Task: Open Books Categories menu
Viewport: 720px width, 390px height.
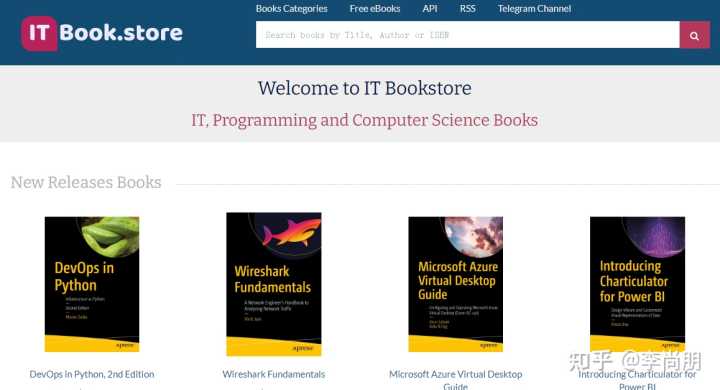Action: (292, 9)
